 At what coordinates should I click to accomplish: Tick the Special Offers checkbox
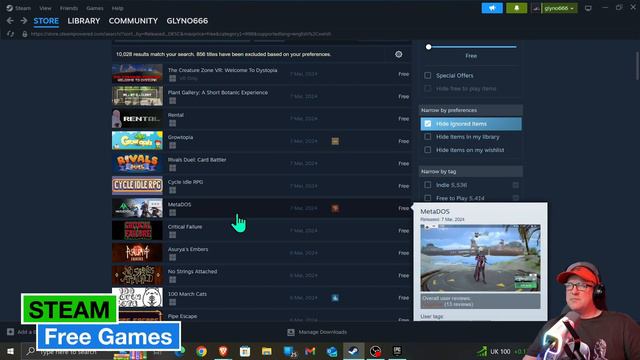tap(427, 76)
